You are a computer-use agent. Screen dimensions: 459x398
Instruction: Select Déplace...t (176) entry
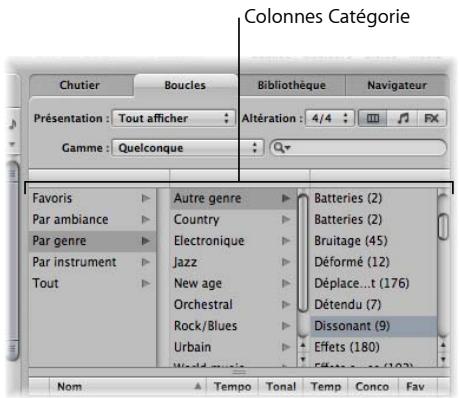373,284
